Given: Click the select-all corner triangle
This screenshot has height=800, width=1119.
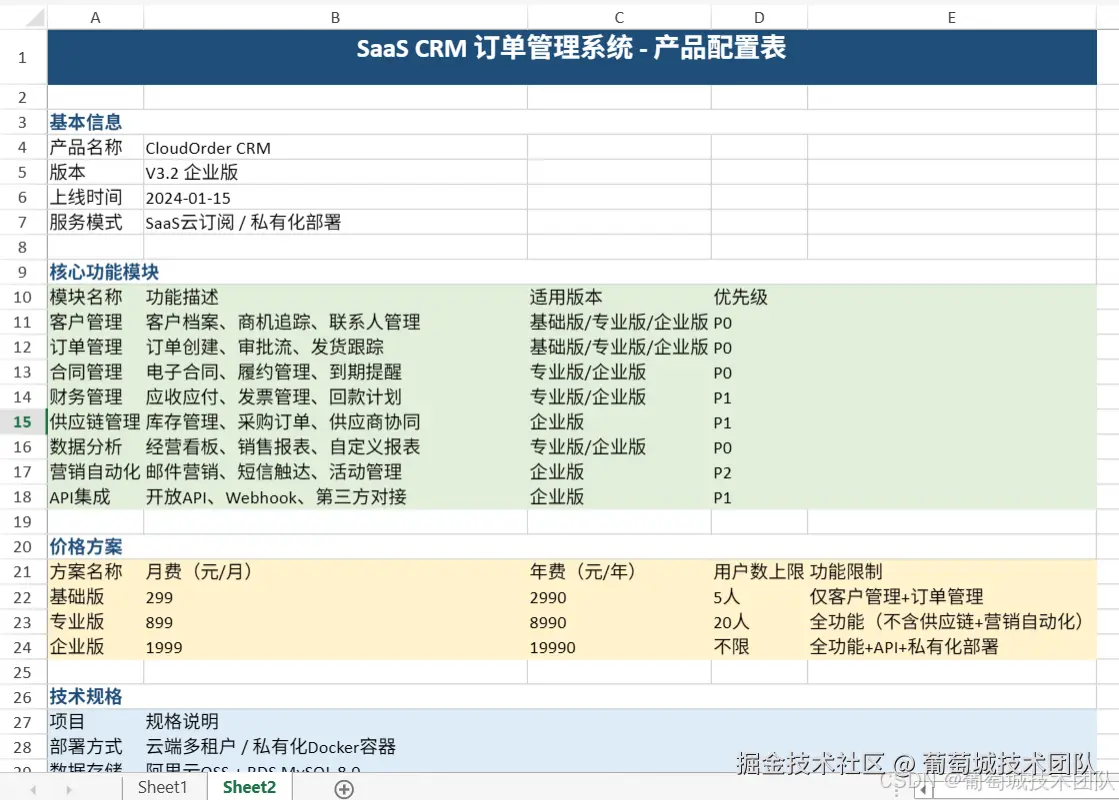Looking at the screenshot, I should 34,17.
